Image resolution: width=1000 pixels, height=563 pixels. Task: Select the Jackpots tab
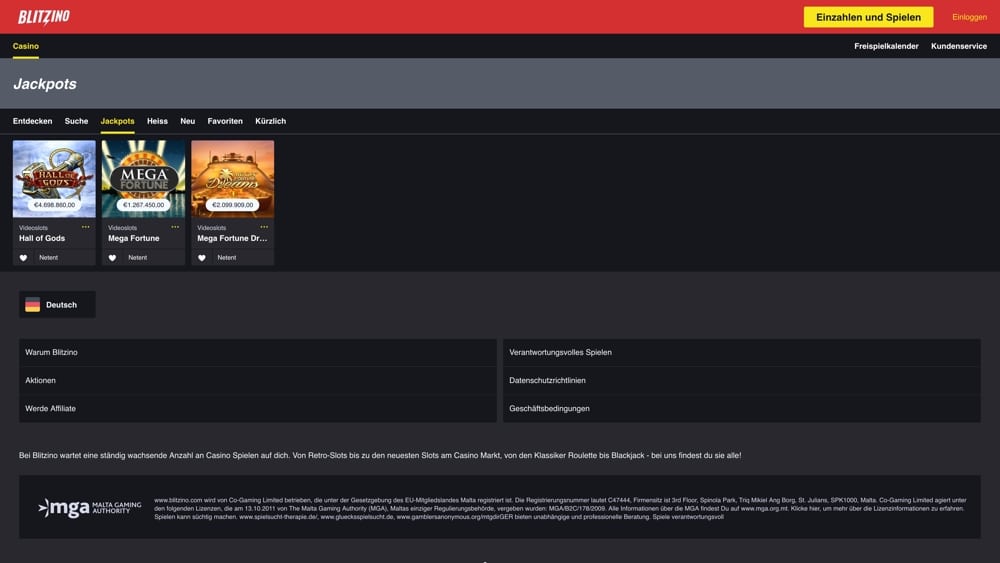pyautogui.click(x=117, y=121)
